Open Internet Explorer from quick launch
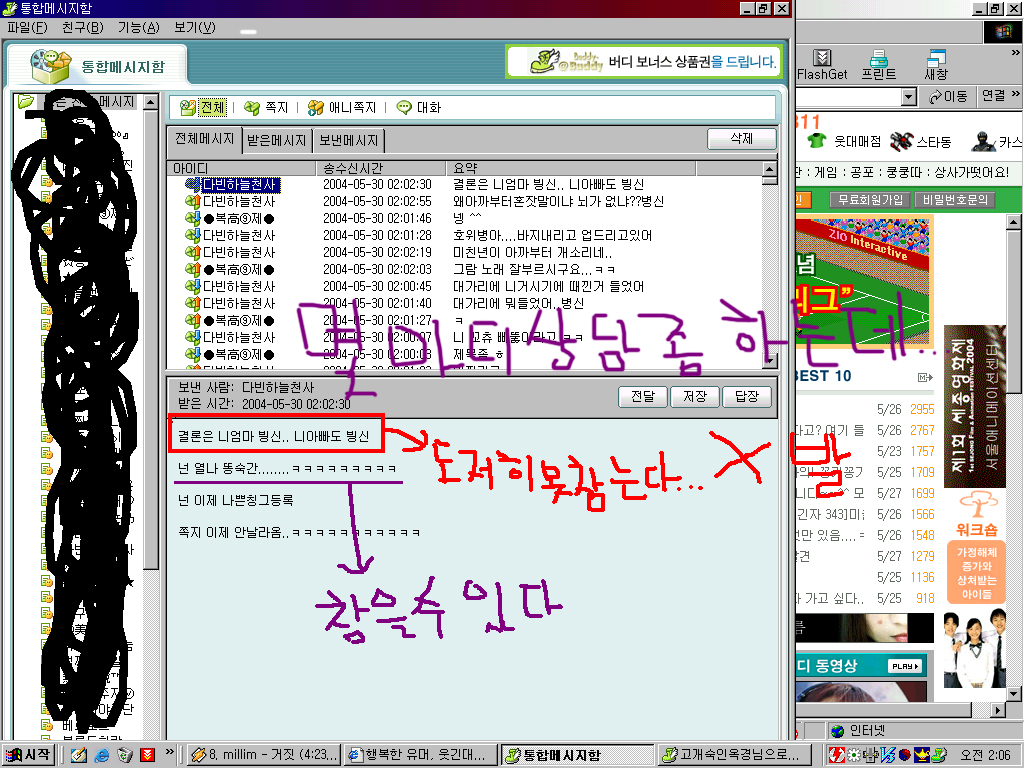The height and width of the screenshot is (768, 1024). 102,755
